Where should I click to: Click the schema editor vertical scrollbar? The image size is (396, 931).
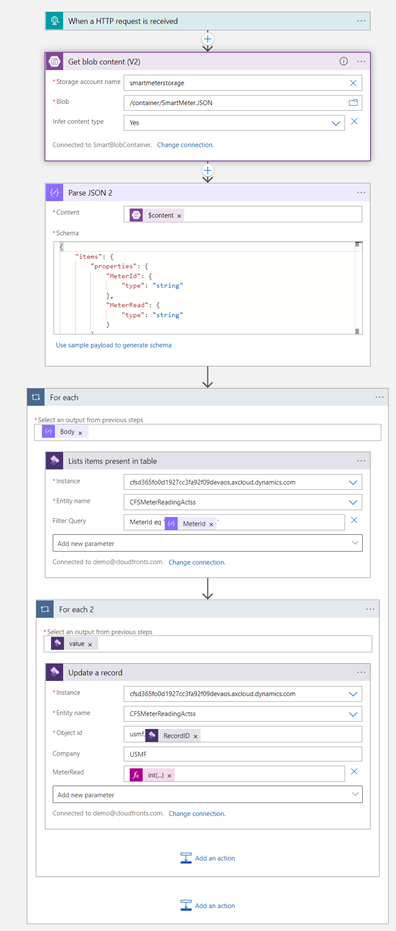(358, 287)
